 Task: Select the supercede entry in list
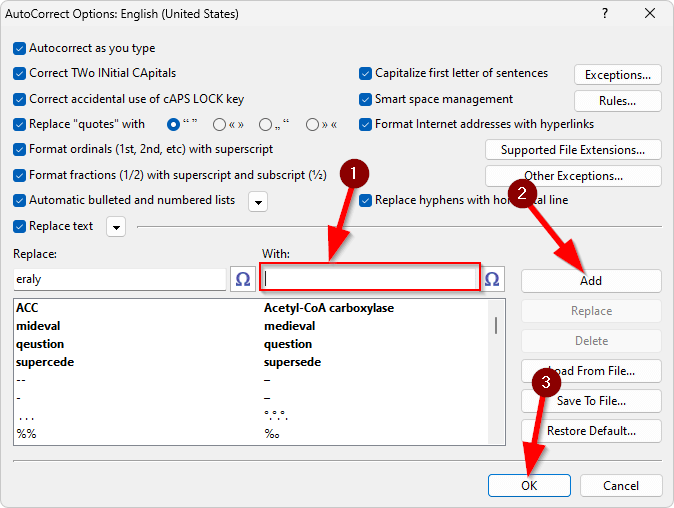tap(45, 362)
